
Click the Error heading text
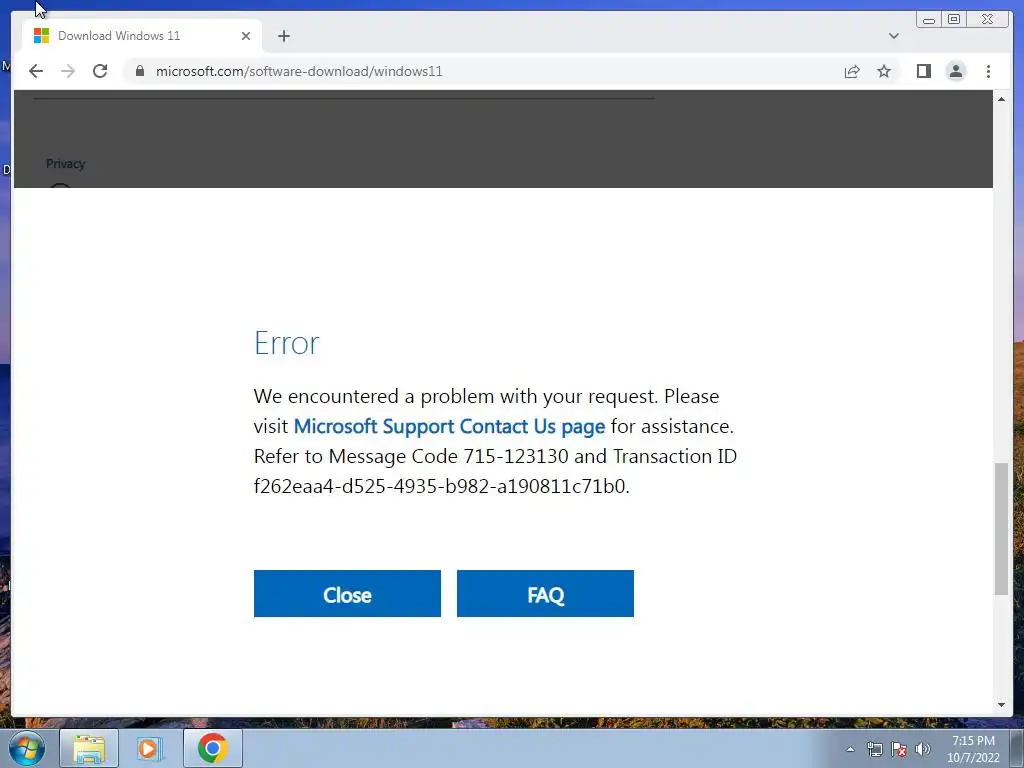286,343
